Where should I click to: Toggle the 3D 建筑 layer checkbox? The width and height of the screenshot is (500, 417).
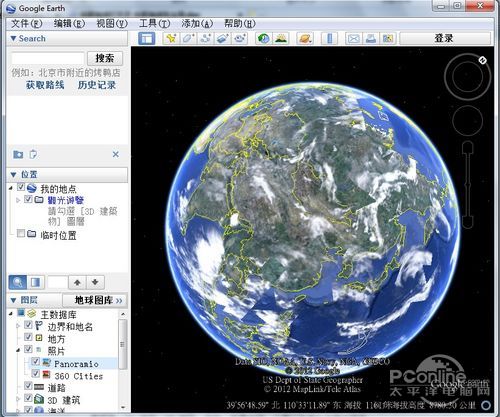(28, 398)
